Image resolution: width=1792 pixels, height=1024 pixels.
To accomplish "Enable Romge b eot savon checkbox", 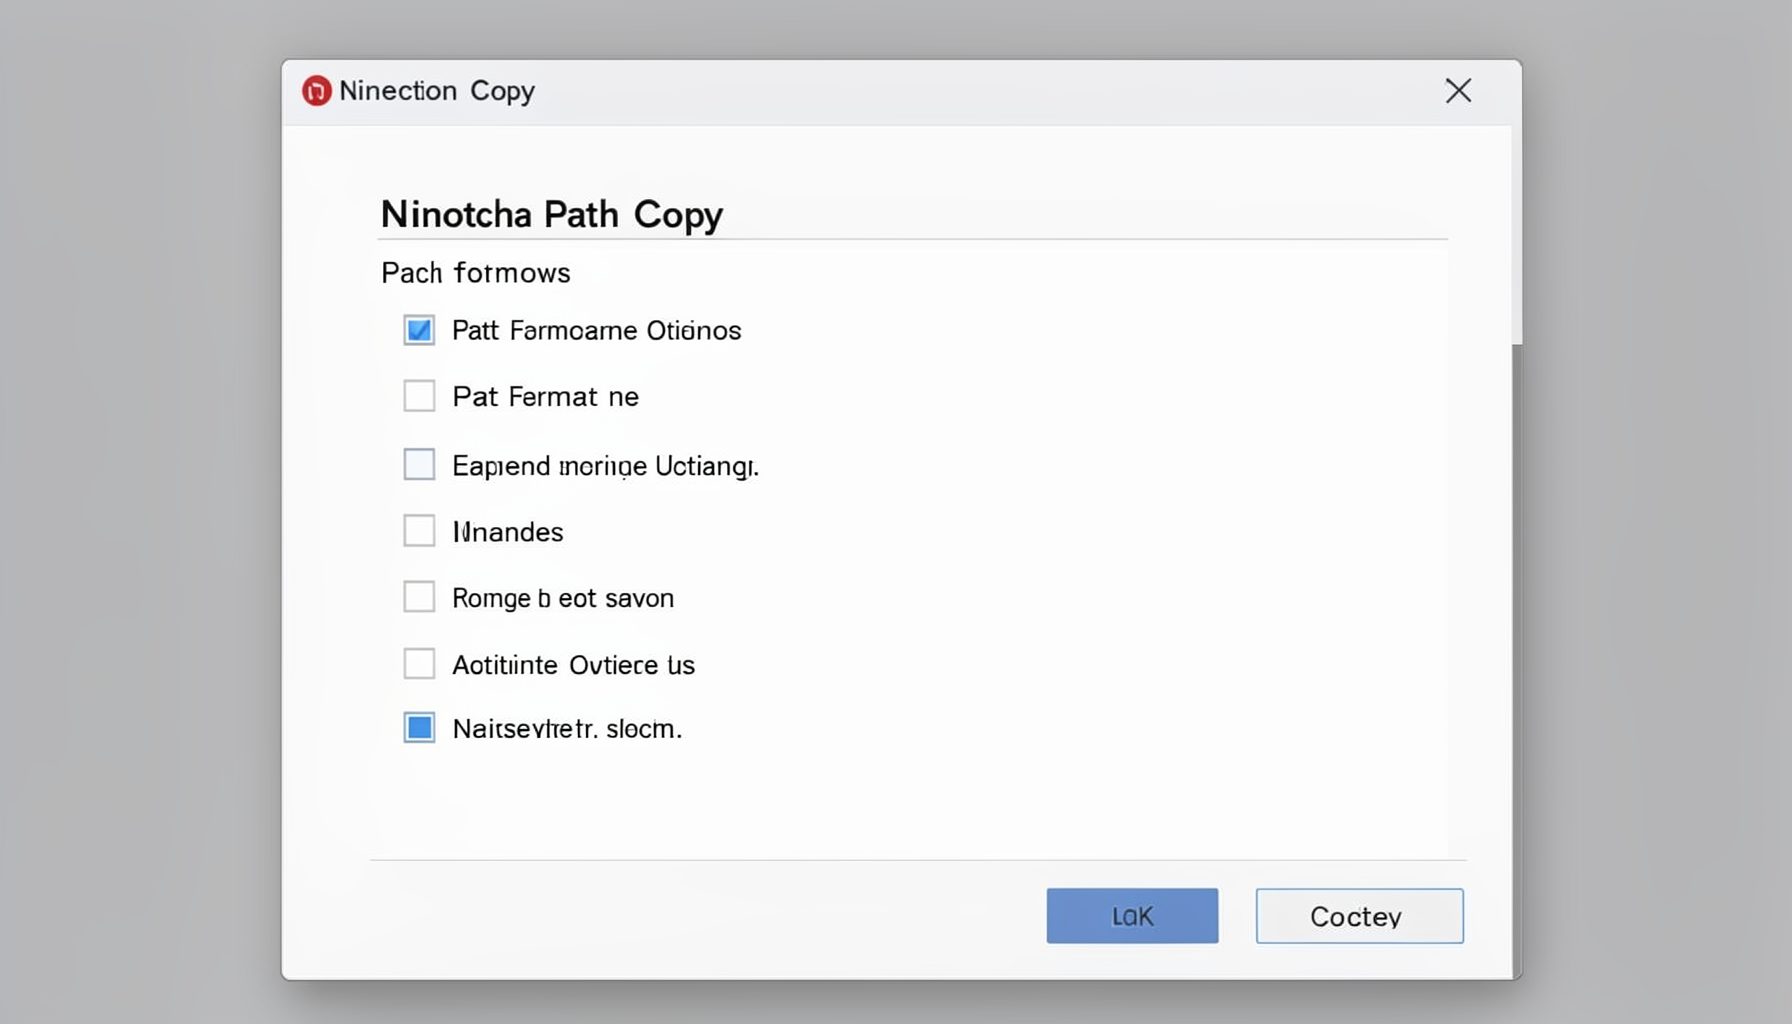I will [419, 597].
